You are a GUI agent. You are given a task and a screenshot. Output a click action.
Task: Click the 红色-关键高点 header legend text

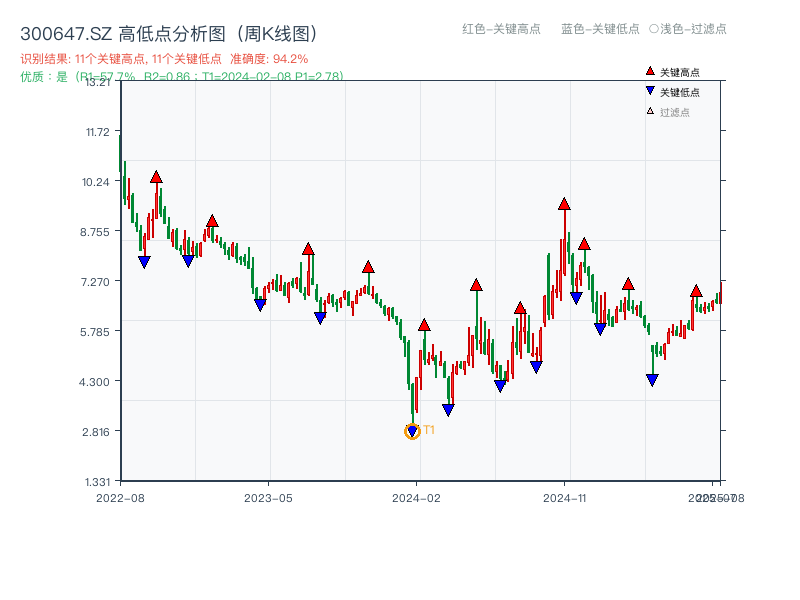coord(501,29)
